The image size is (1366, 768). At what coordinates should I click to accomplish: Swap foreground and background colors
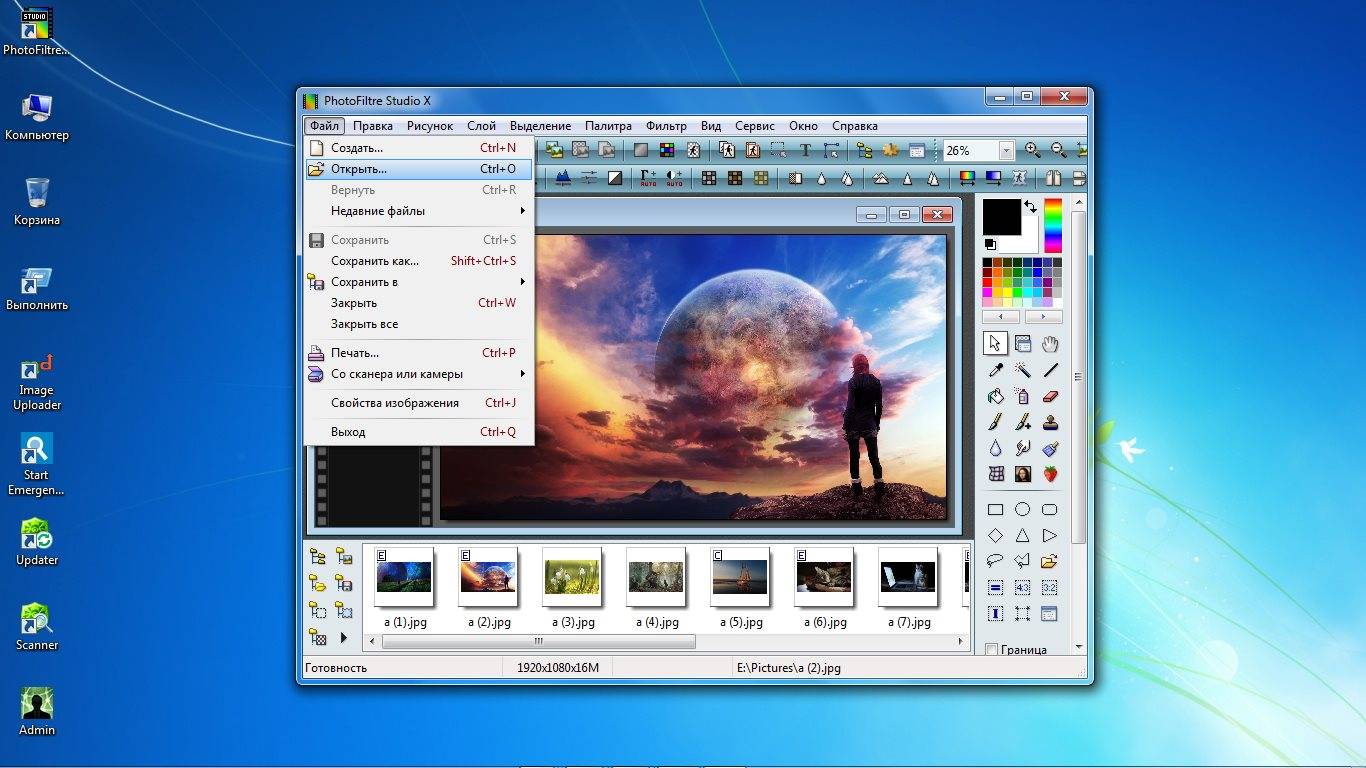(x=1030, y=207)
